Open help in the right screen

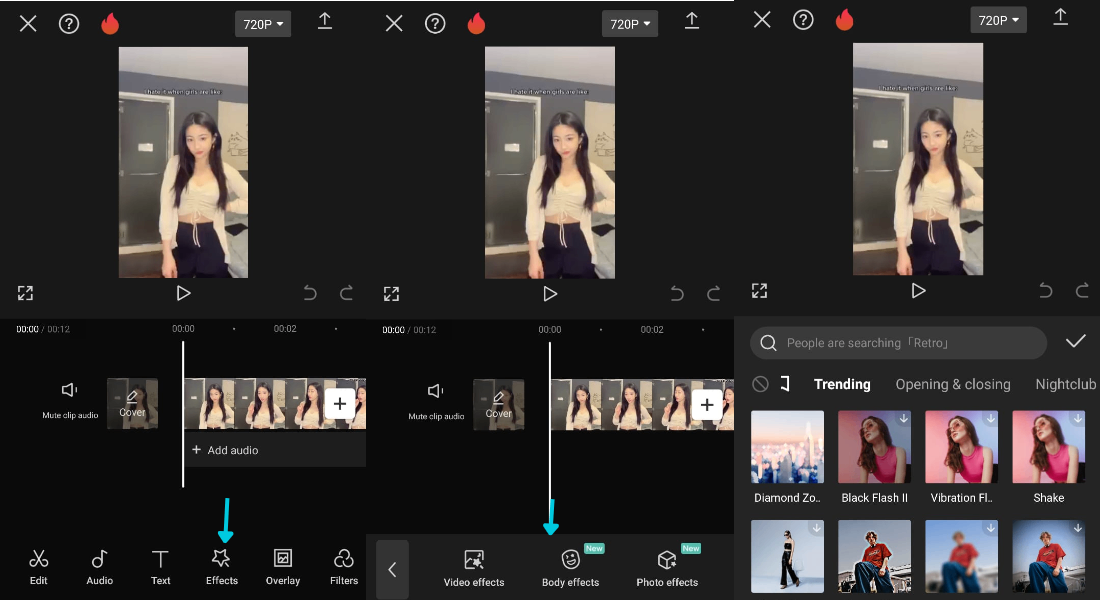pos(803,20)
